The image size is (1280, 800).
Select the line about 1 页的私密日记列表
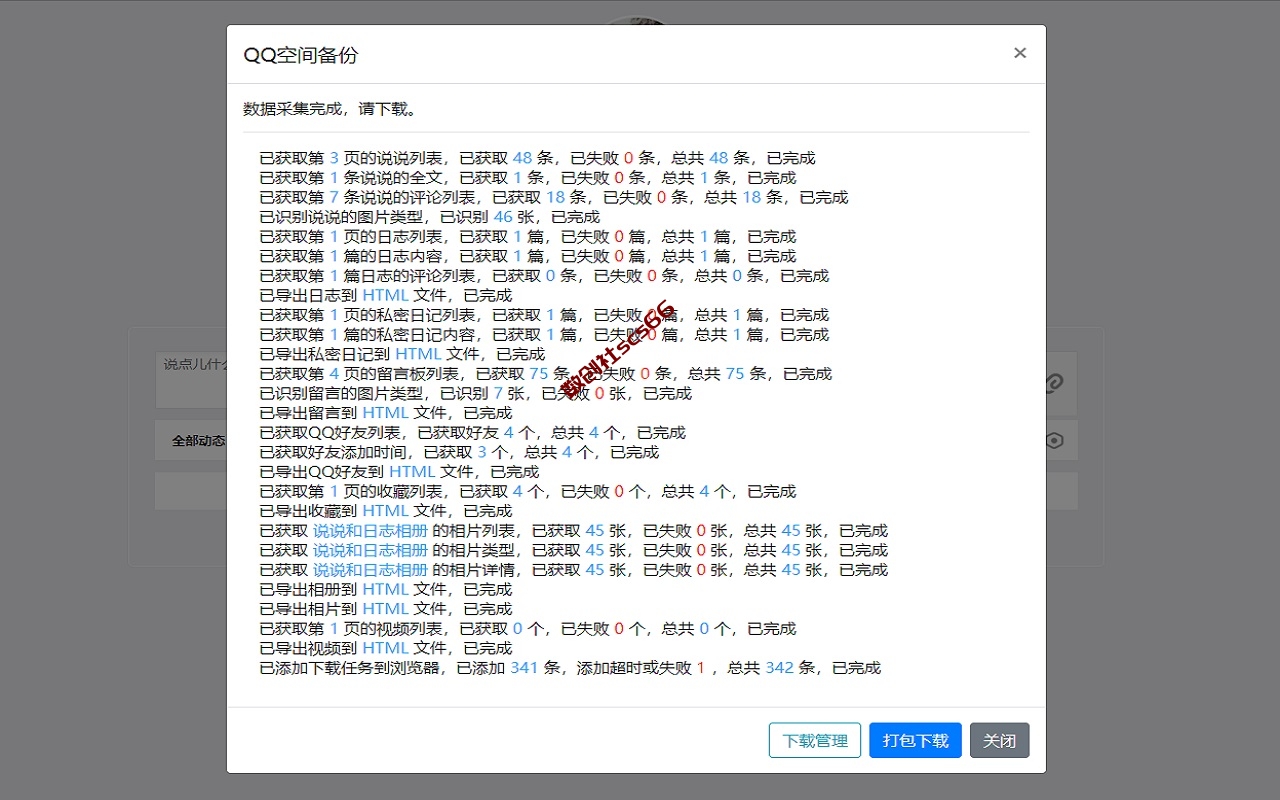(544, 315)
